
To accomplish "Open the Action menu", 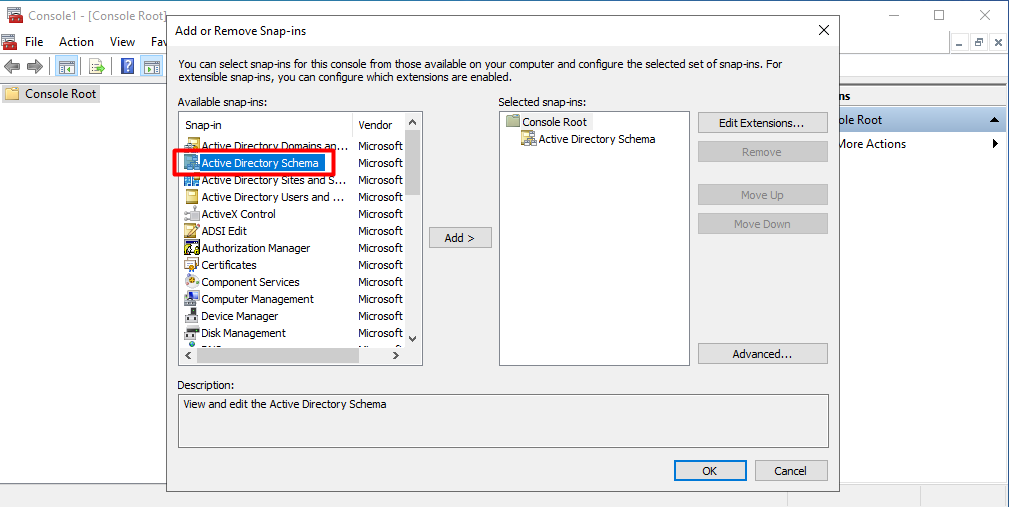I will point(77,42).
